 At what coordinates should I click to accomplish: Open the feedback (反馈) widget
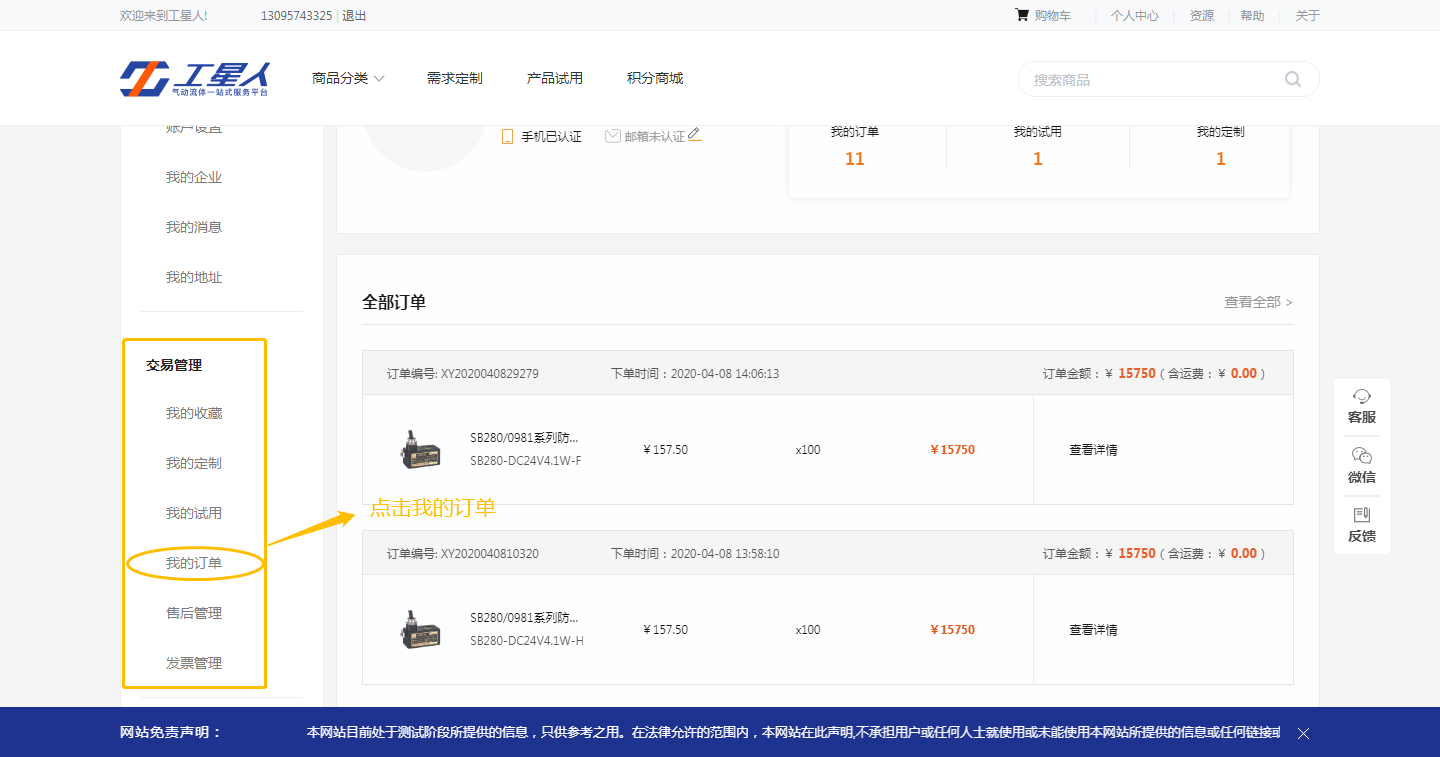pos(1361,525)
